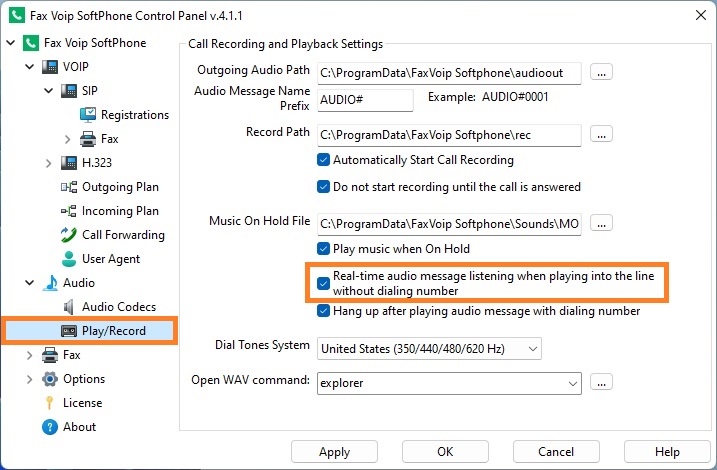Click the Audio Message Name Prefix field
Viewport: 717px width, 470px height.
click(x=365, y=100)
